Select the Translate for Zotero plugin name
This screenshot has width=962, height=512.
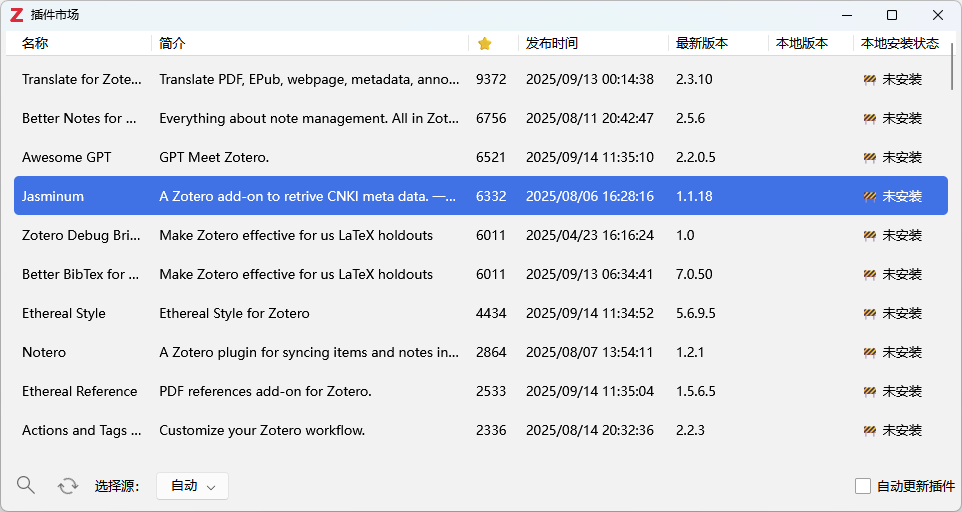click(82, 79)
